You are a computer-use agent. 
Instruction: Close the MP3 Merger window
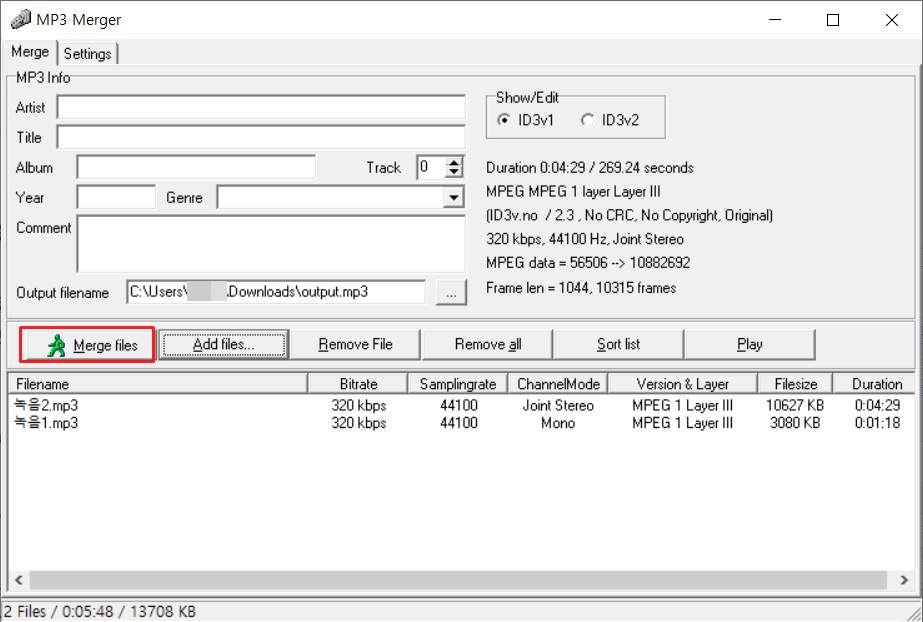point(891,19)
